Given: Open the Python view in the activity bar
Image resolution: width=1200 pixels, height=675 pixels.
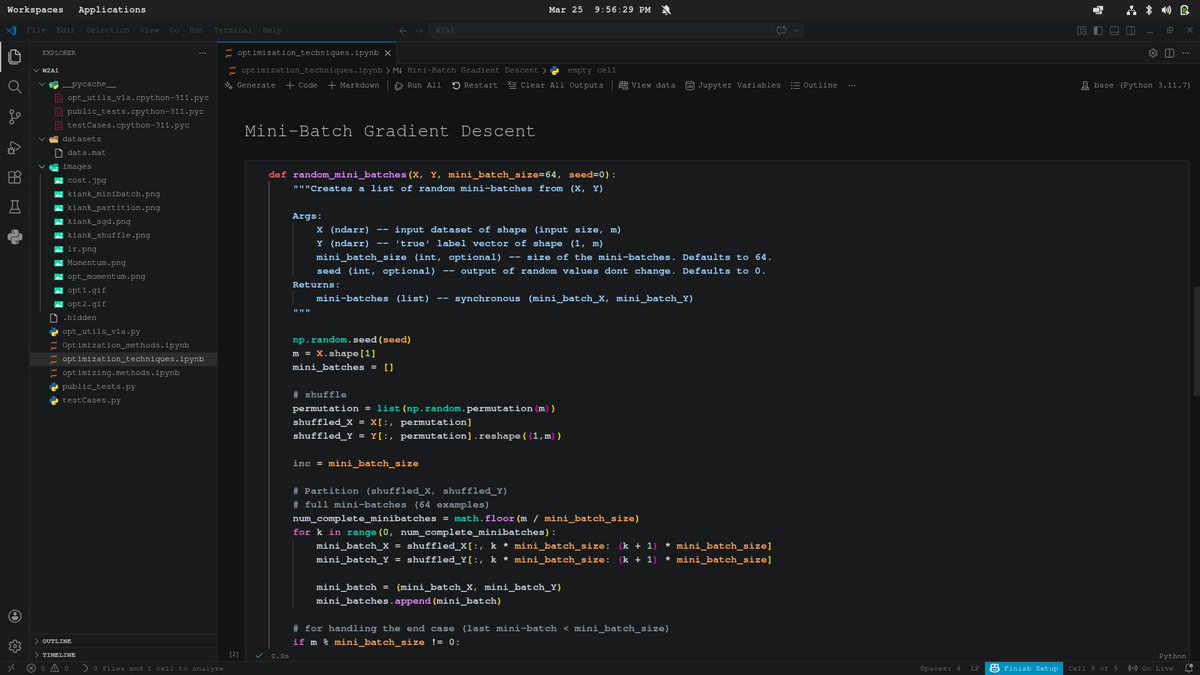Looking at the screenshot, I should pyautogui.click(x=14, y=237).
